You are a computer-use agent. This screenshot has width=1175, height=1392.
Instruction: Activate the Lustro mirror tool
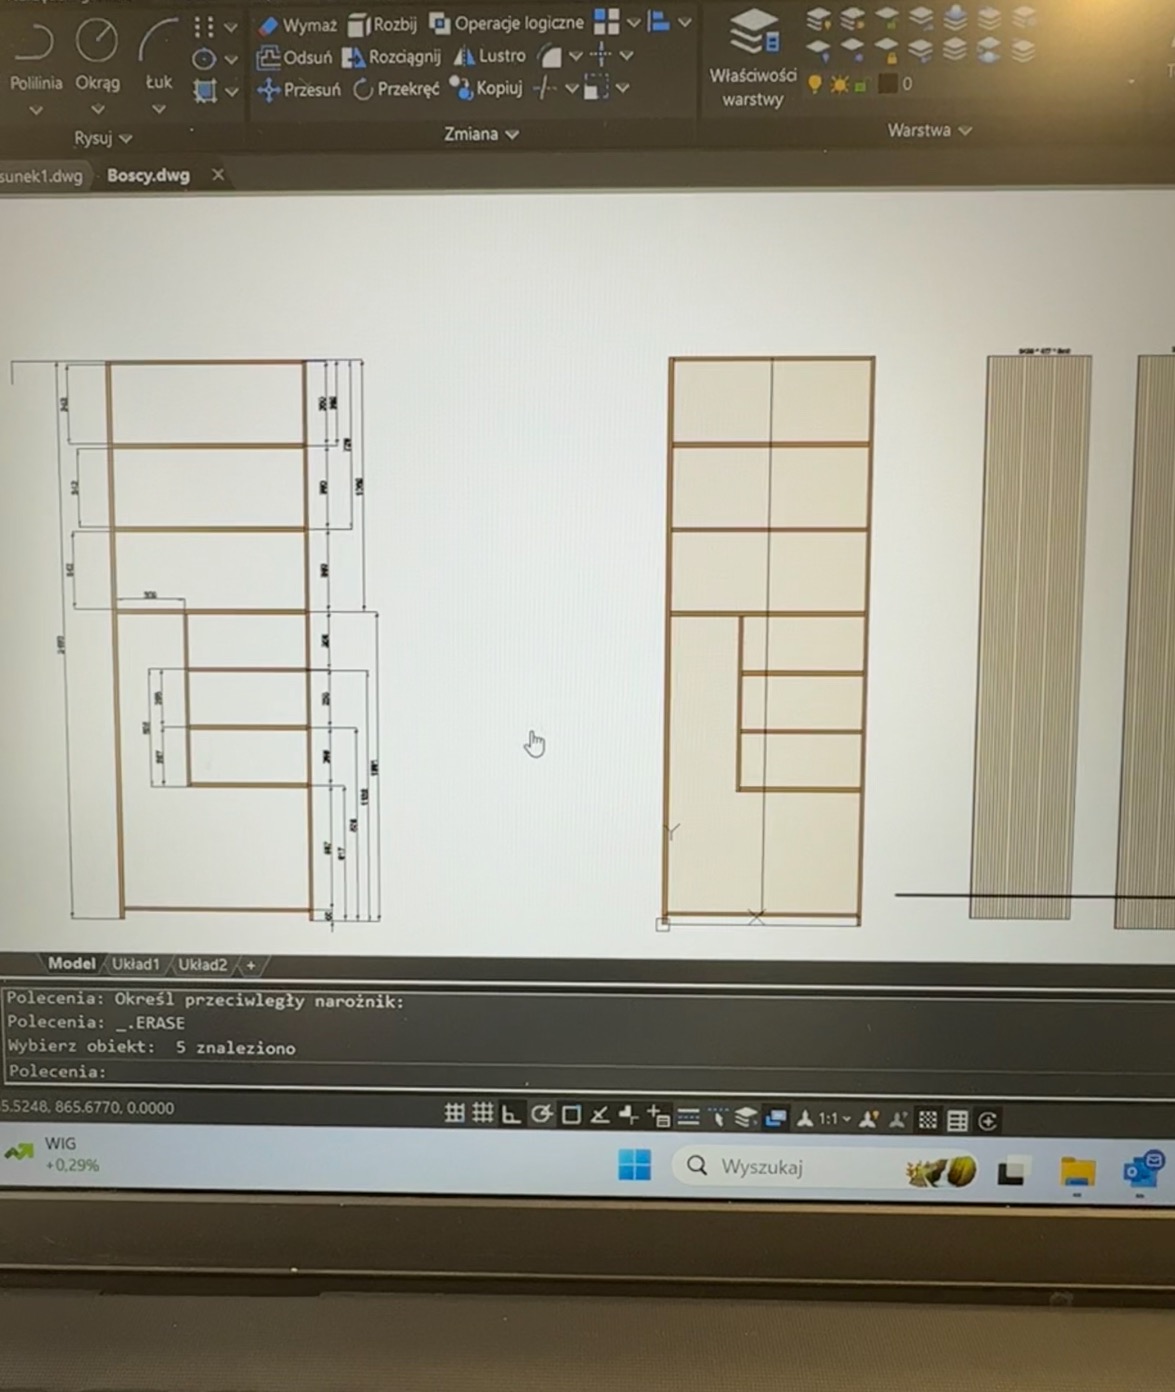[x=489, y=56]
